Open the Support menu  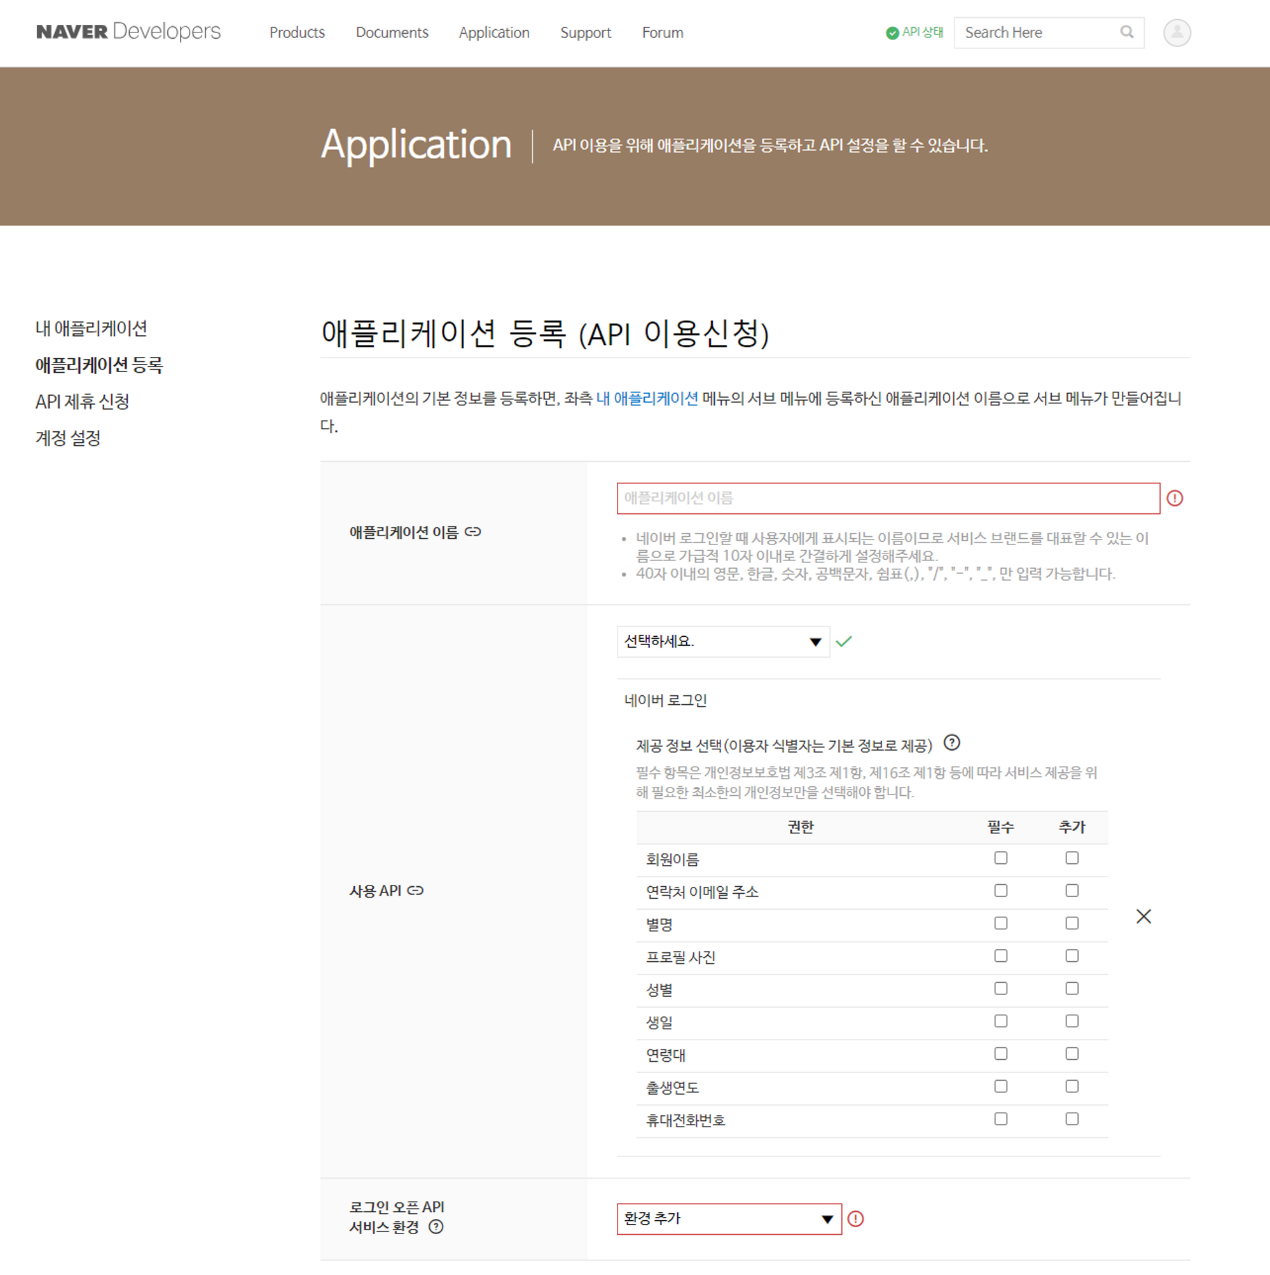(x=585, y=33)
